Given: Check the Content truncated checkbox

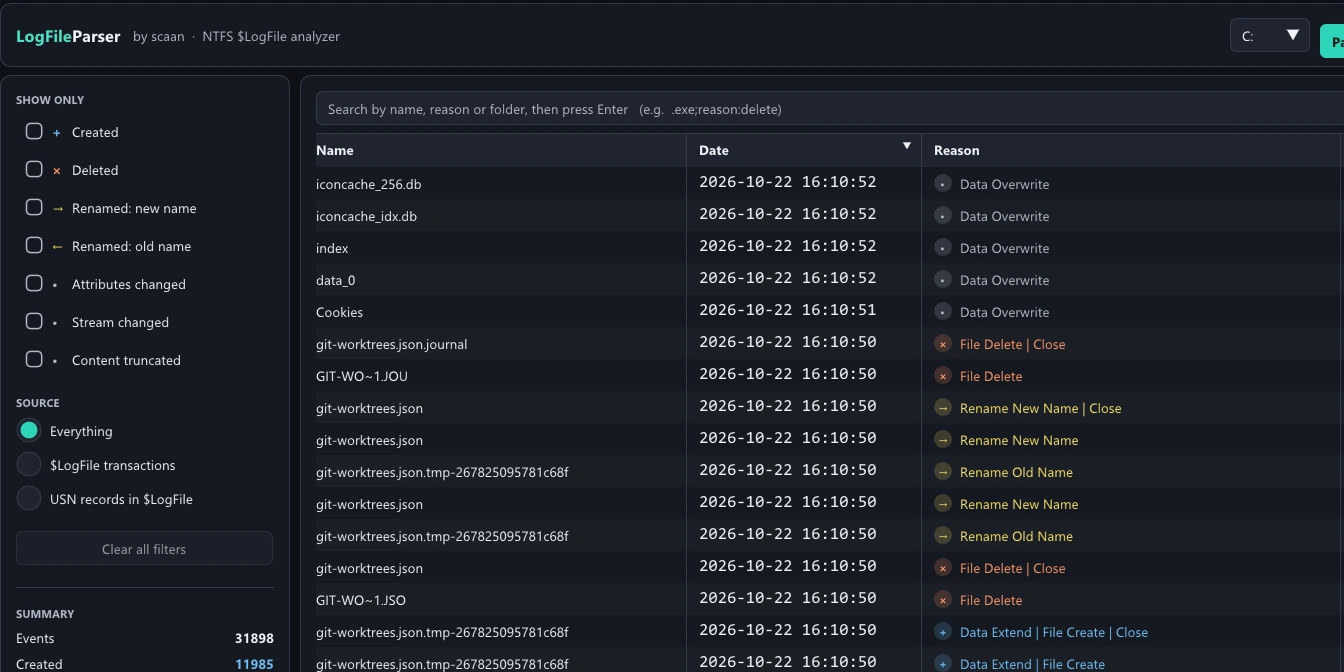Looking at the screenshot, I should click(x=34, y=359).
